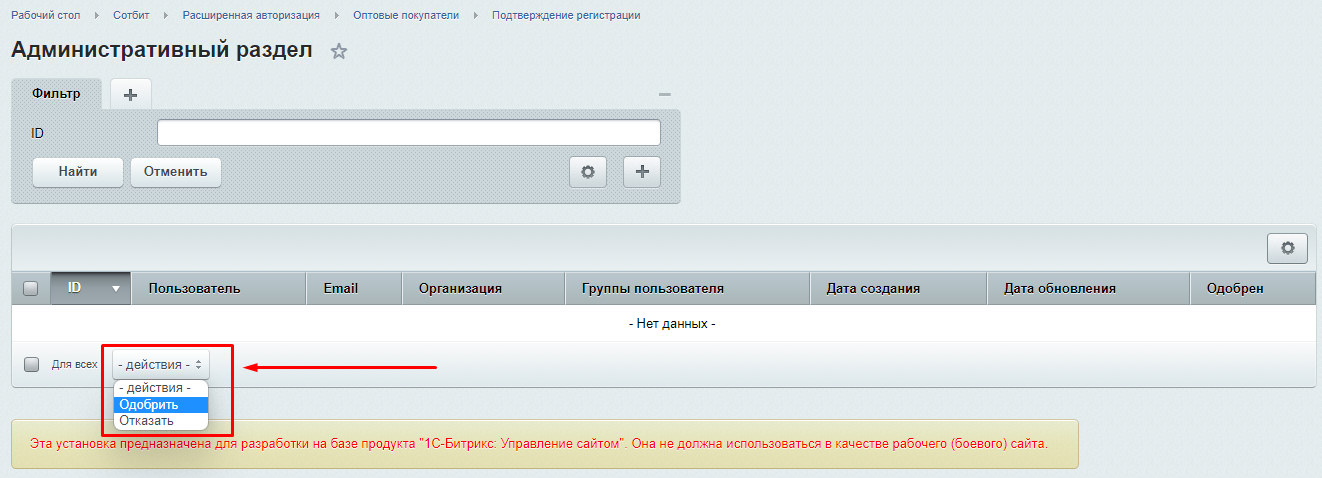Select the placeholder - действия - option

(161, 388)
